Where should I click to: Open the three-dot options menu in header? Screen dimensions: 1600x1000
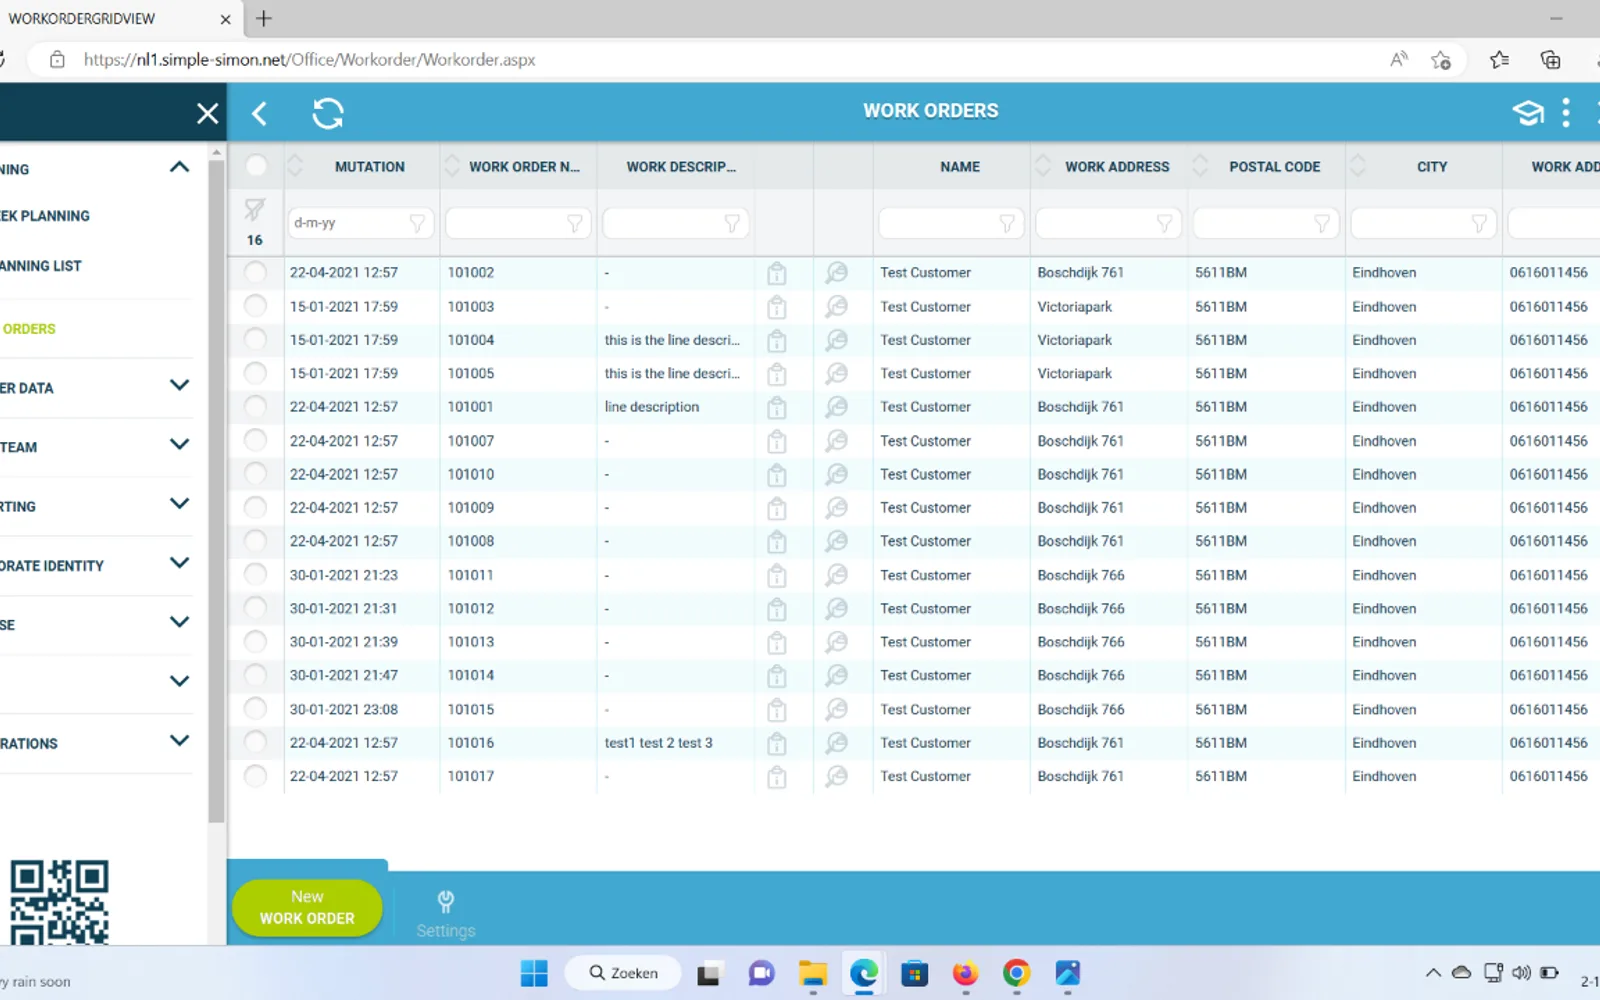coord(1566,113)
